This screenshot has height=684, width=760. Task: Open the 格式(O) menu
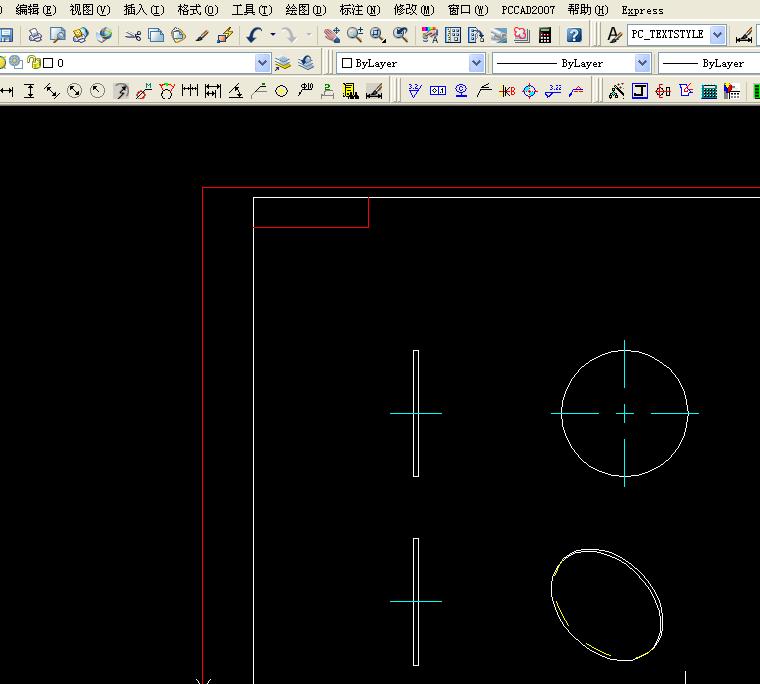tap(198, 10)
